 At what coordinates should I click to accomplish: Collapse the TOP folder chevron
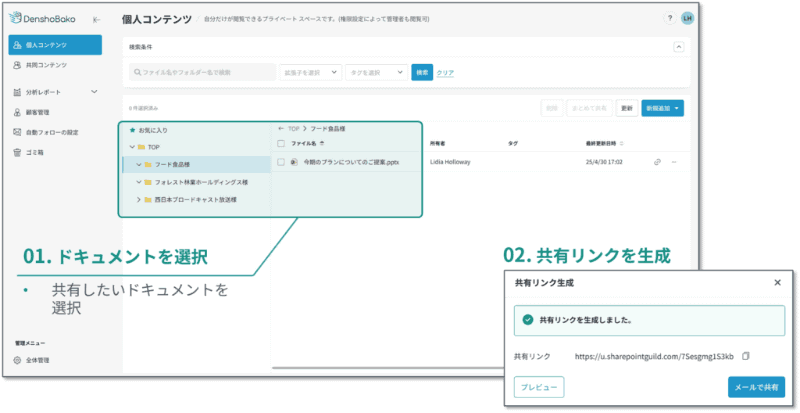click(133, 147)
